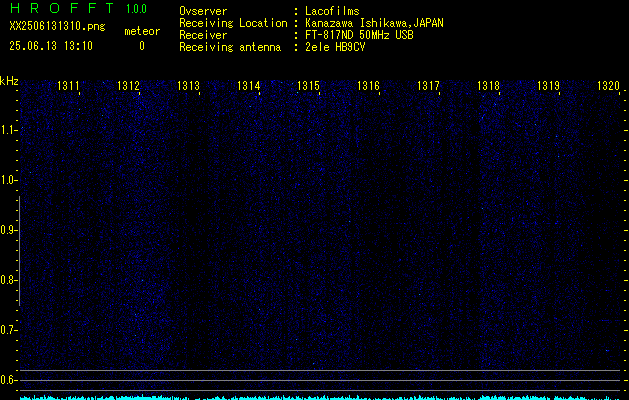Click the 1312 time axis marker
This screenshot has height=400, width=629.
128,85
